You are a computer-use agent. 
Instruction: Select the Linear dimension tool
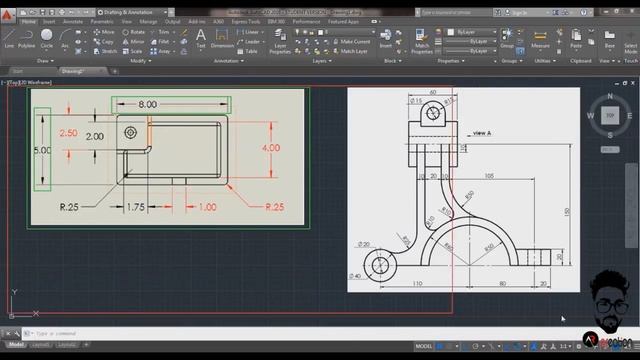coord(248,32)
